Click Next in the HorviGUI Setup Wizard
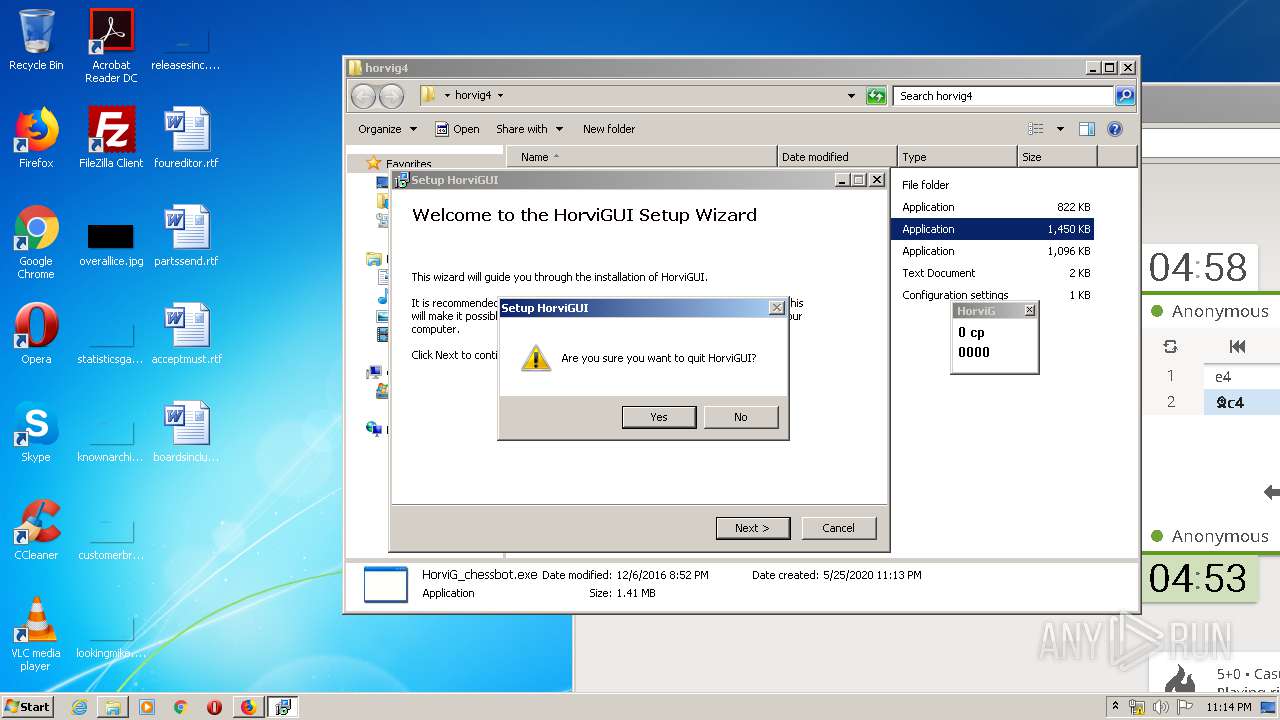Image resolution: width=1280 pixels, height=720 pixels. [752, 528]
